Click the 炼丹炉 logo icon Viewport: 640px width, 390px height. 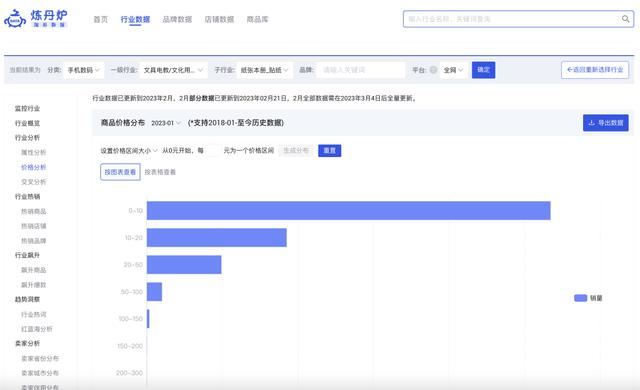click(x=15, y=19)
